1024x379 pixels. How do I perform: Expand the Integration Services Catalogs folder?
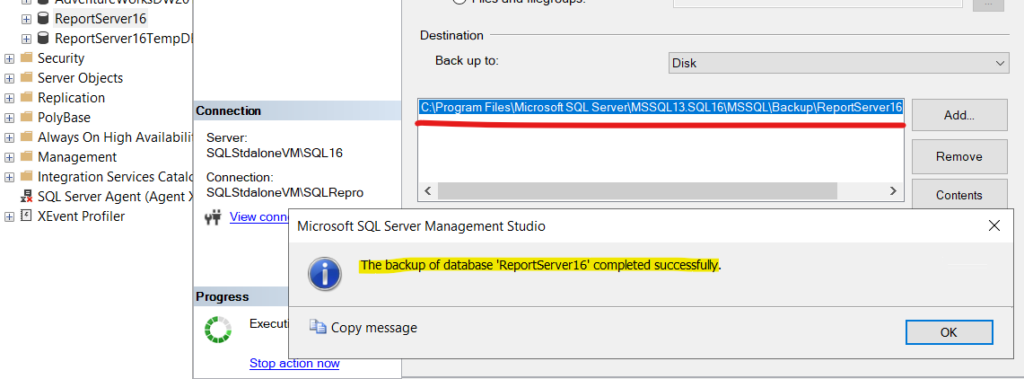click(x=9, y=177)
